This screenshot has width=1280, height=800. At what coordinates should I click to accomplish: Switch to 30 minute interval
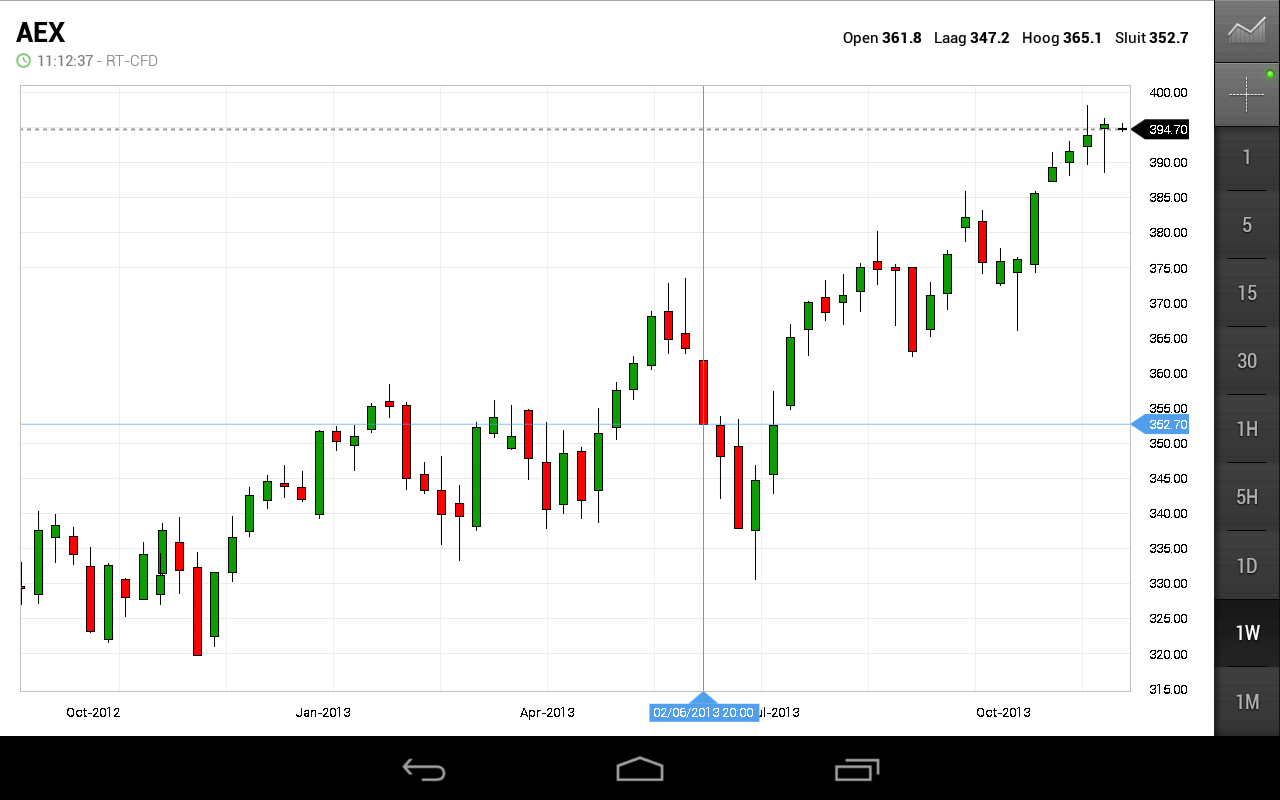(x=1246, y=361)
